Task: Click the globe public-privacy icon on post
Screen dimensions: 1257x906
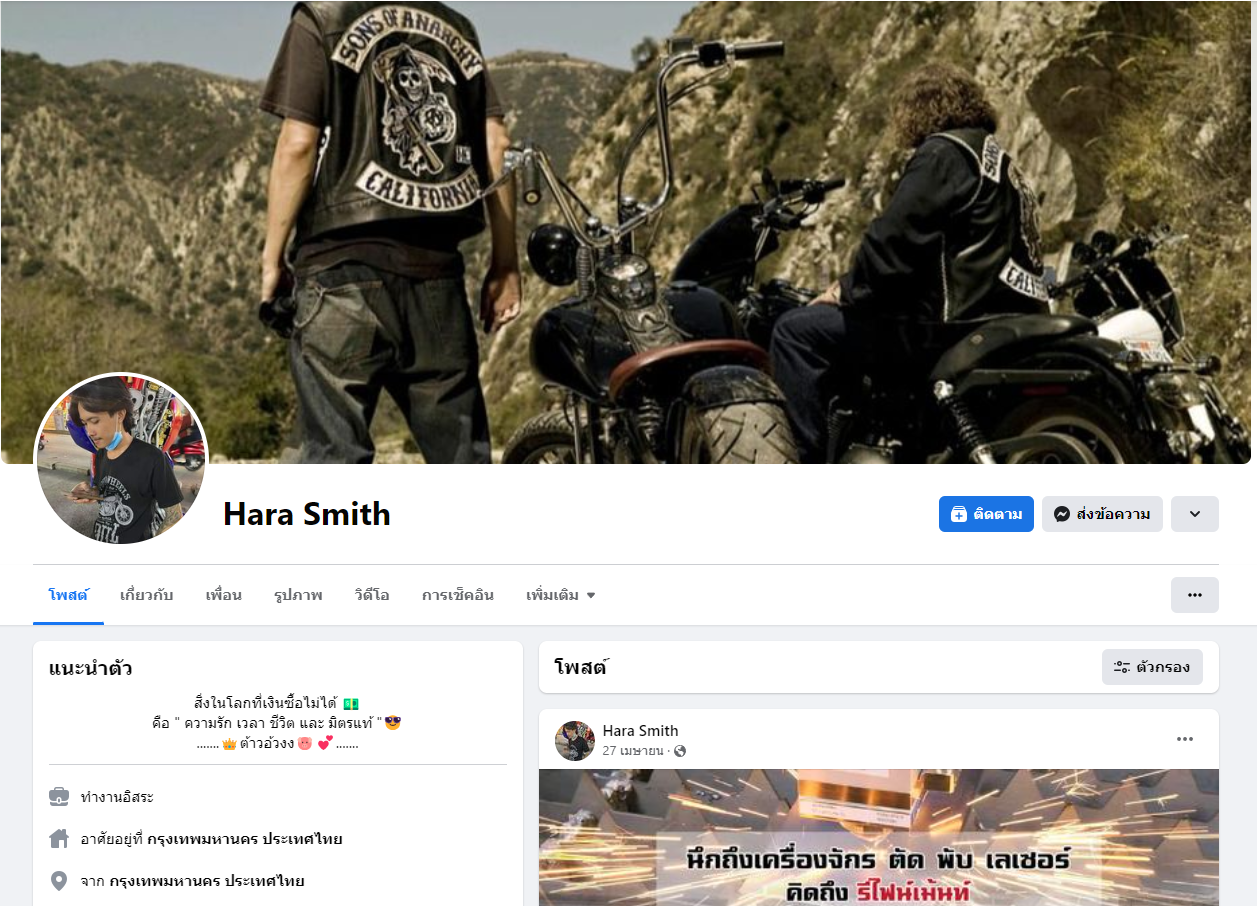Action: pos(680,751)
